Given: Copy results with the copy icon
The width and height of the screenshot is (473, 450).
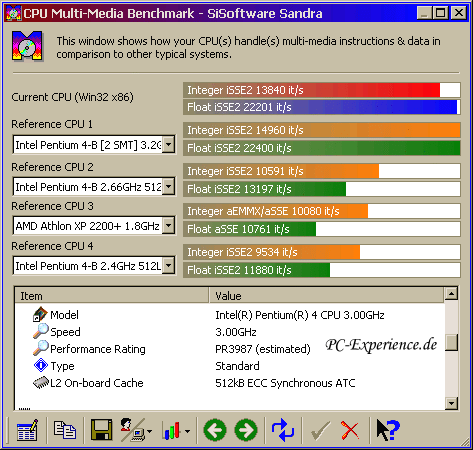Looking at the screenshot, I should (x=65, y=430).
